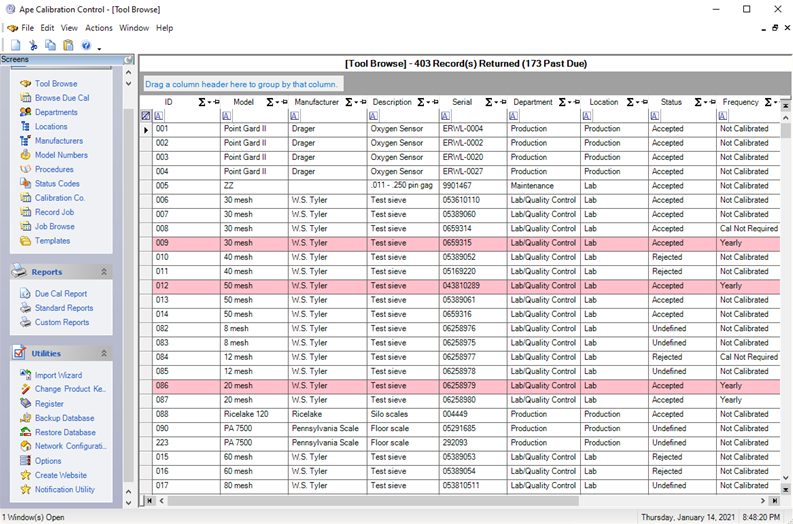
Task: Click the New document toolbar icon
Action: [16, 46]
